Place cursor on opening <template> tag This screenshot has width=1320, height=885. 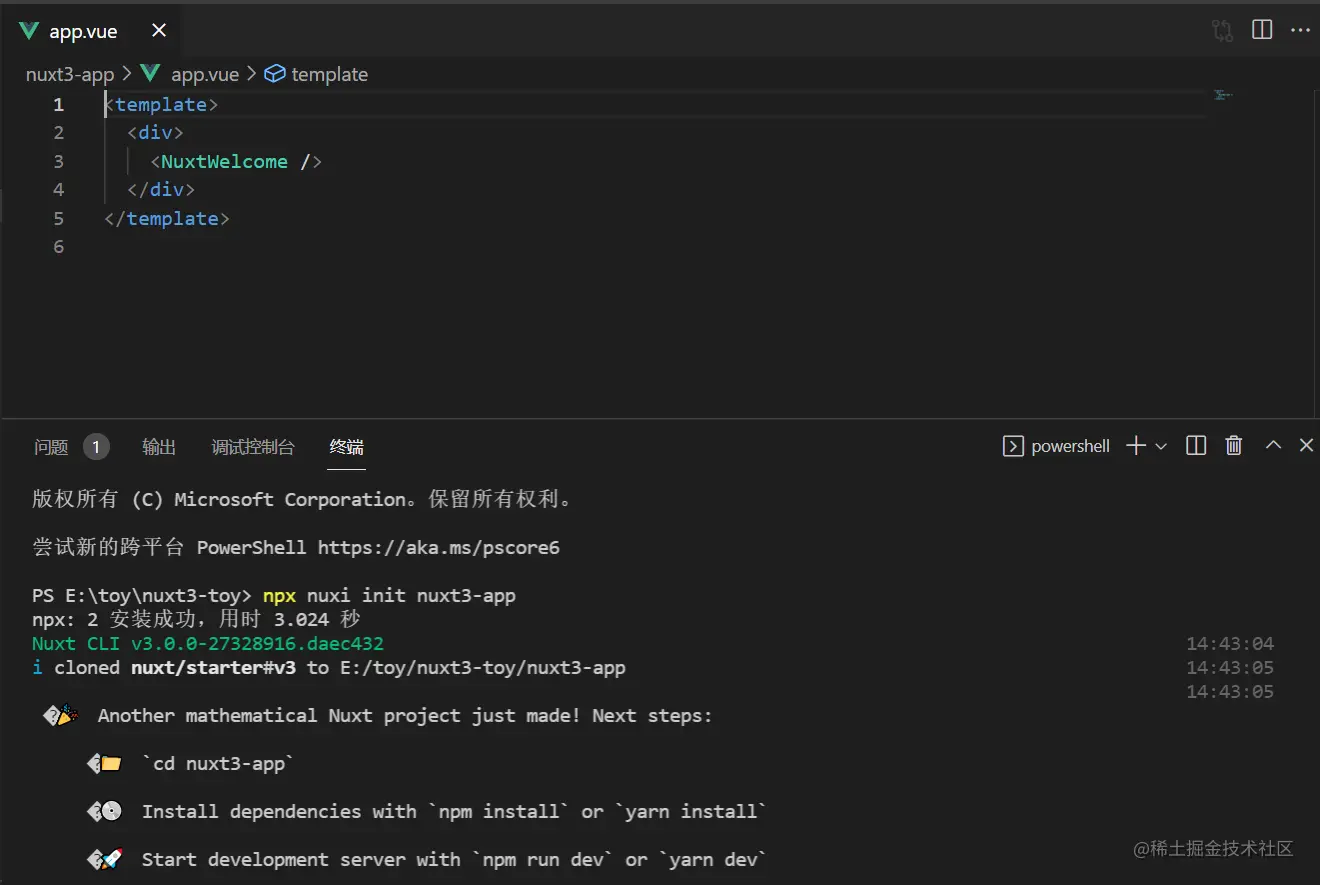point(161,104)
